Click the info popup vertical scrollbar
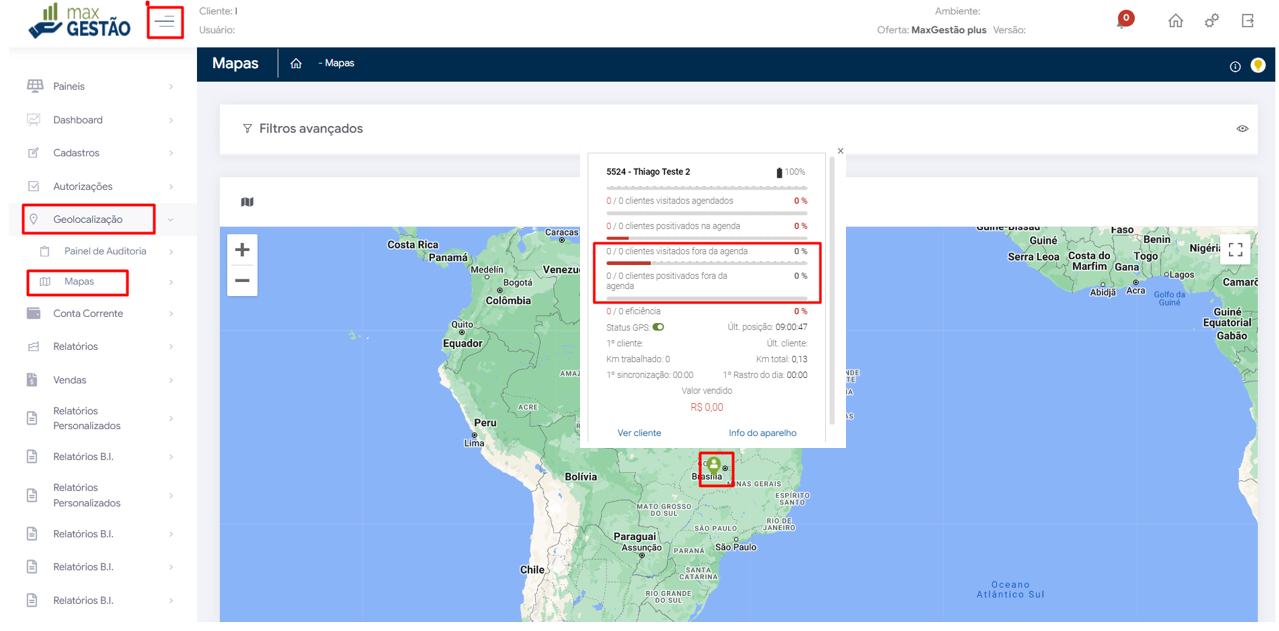The image size is (1279, 631). pos(832,290)
